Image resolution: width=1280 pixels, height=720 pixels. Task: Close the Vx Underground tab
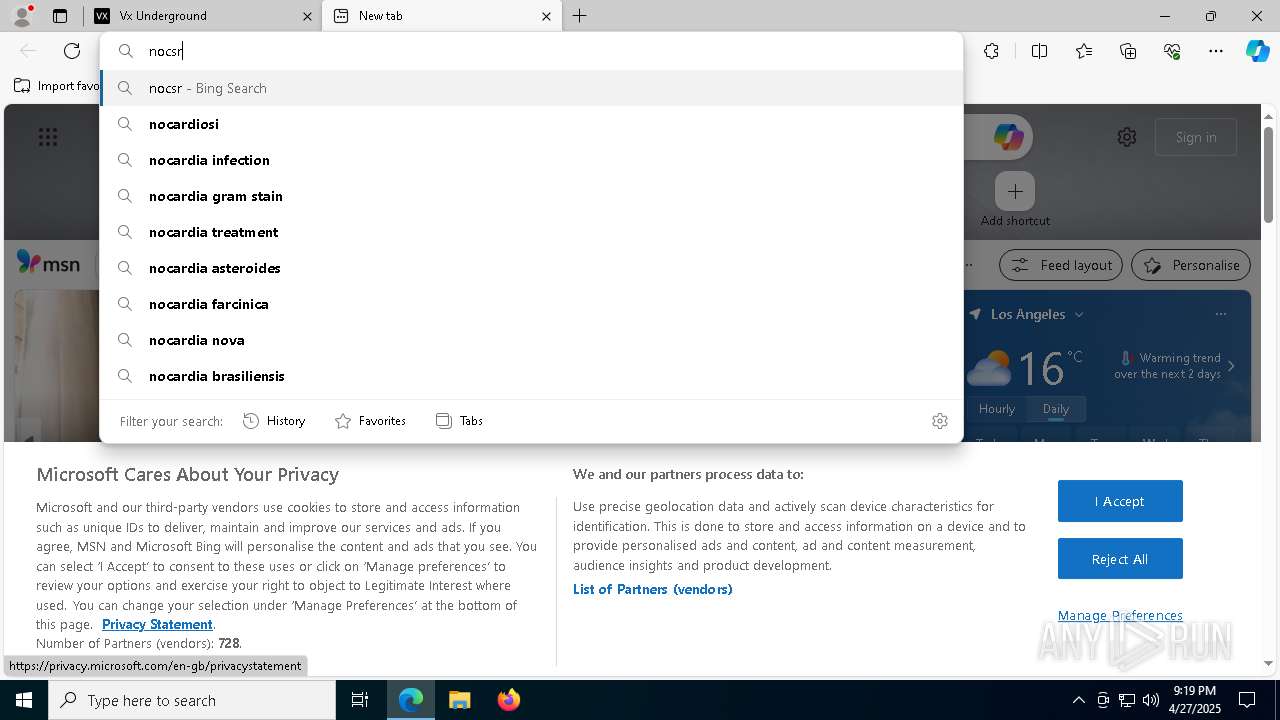(307, 16)
